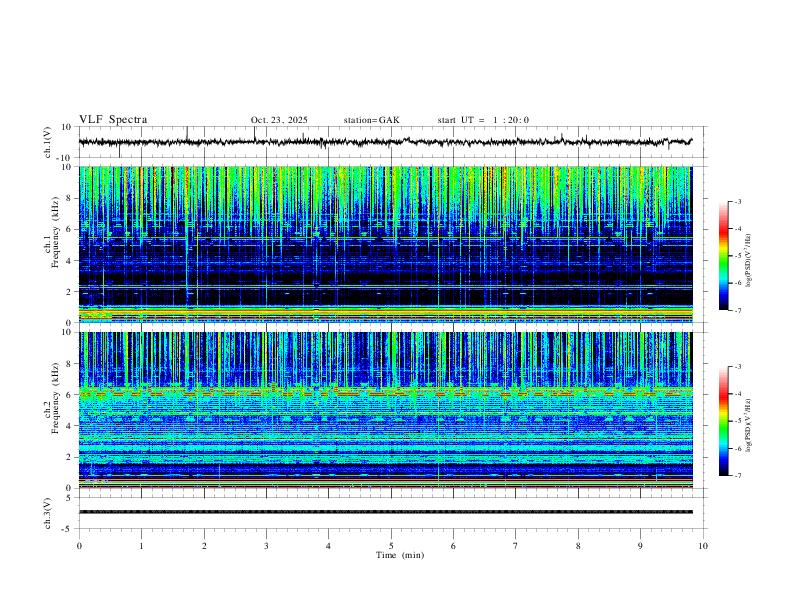Click the ch.2 spectrogram color scale bar
Image resolution: width=792 pixels, height=612 pixels.
(724, 421)
